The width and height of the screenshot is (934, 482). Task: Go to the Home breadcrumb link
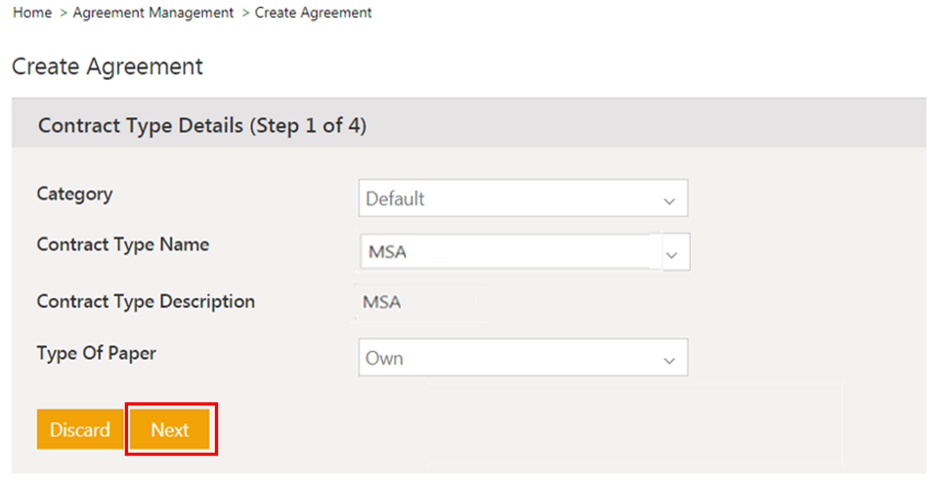pos(32,13)
